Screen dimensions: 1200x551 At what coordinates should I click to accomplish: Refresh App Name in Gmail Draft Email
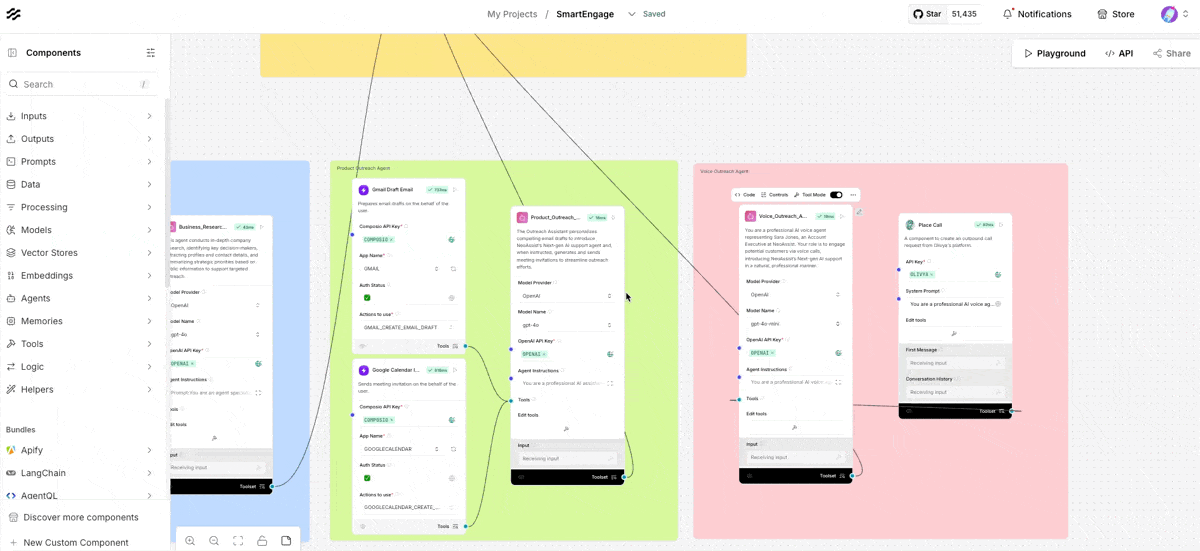point(453,269)
